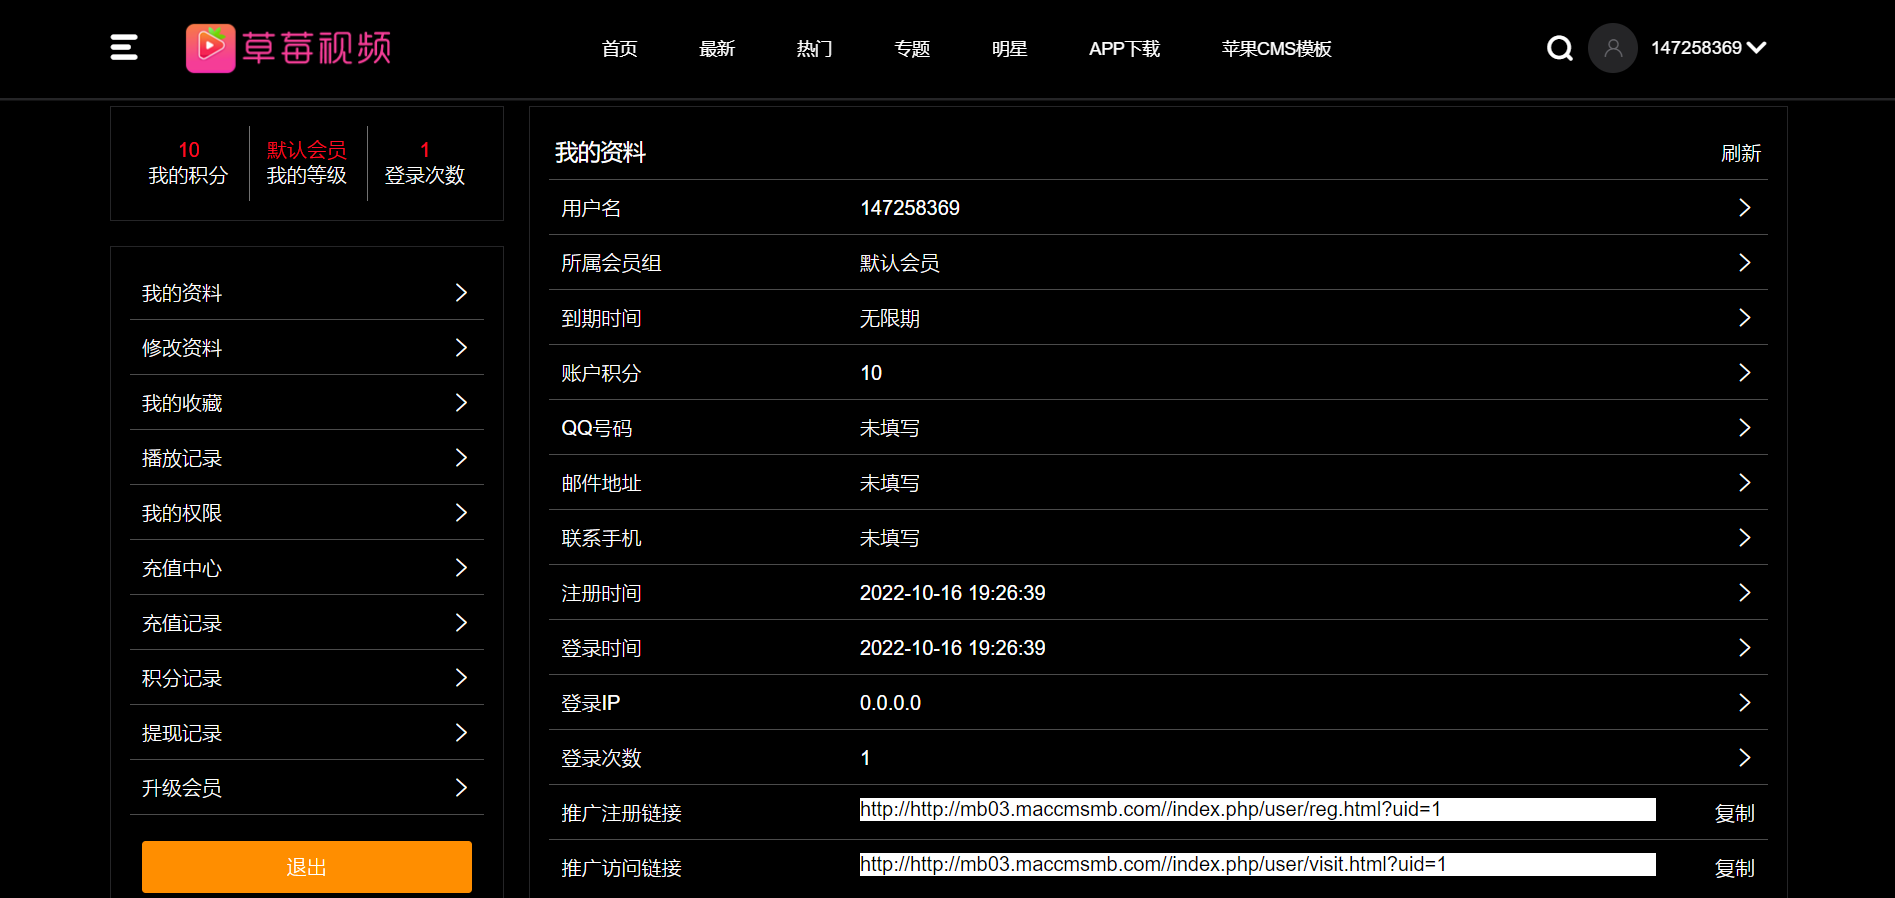Expand the 充值中心 sidebar entry

306,568
